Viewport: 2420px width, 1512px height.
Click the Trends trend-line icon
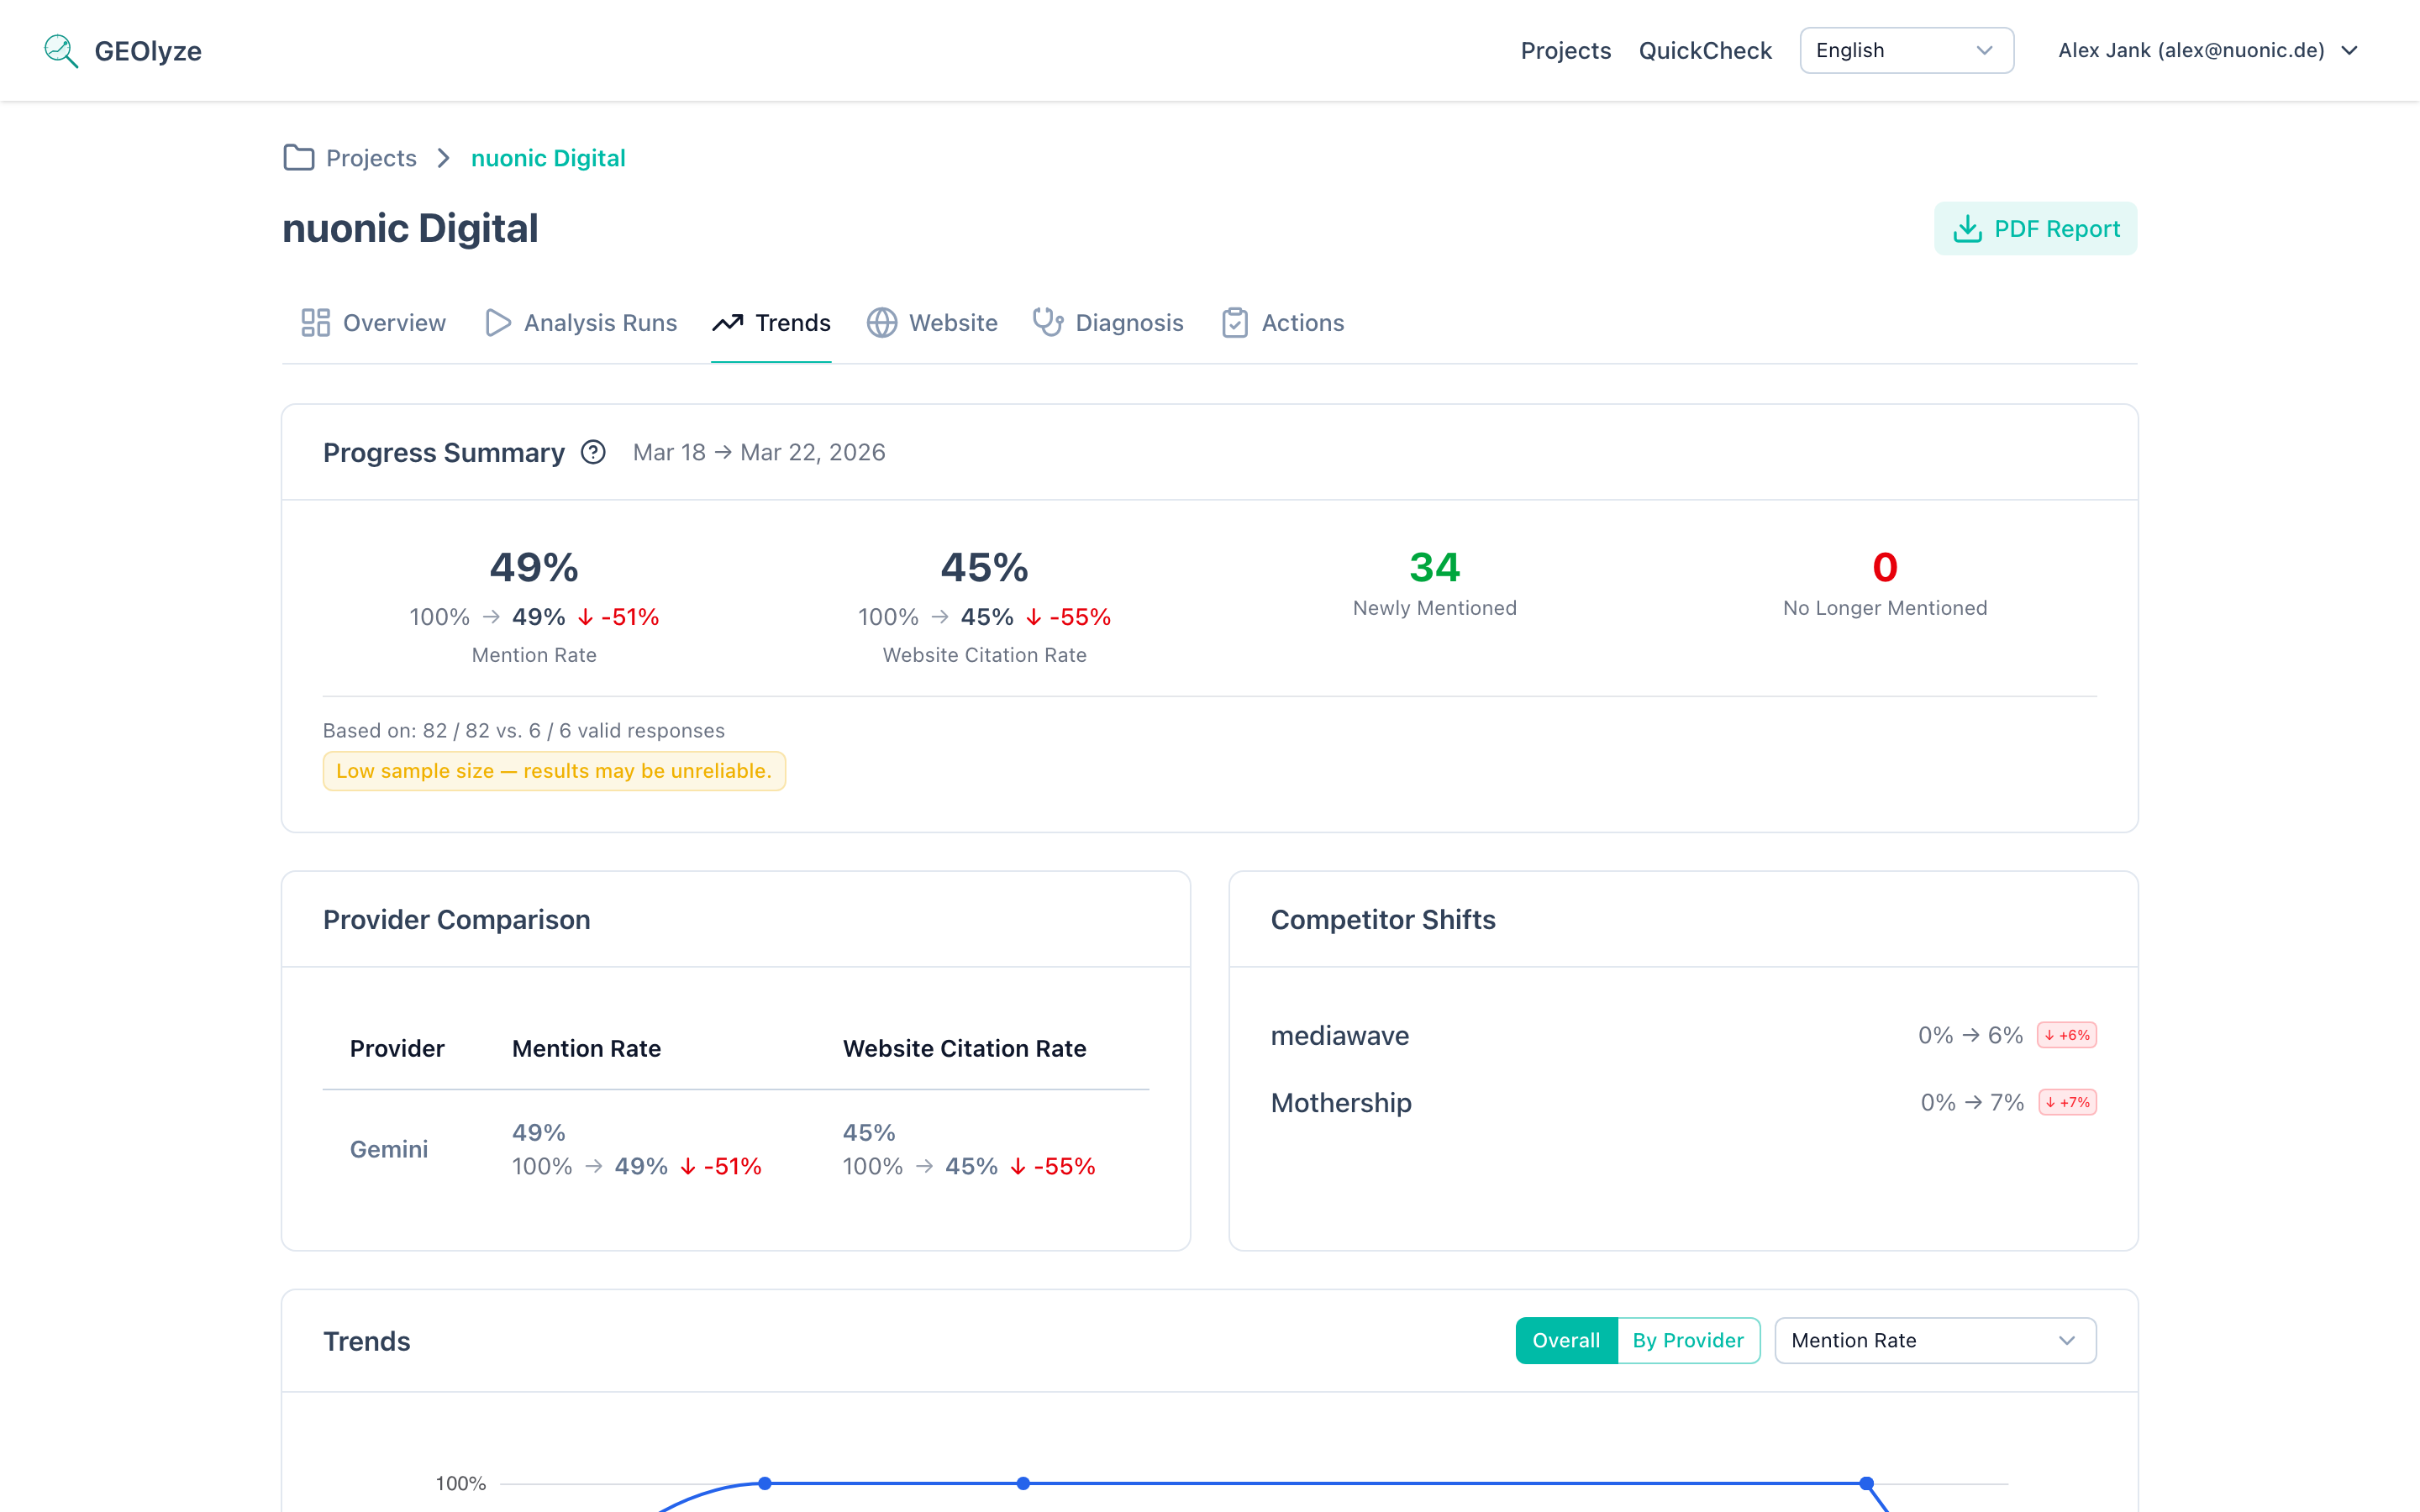pos(729,322)
